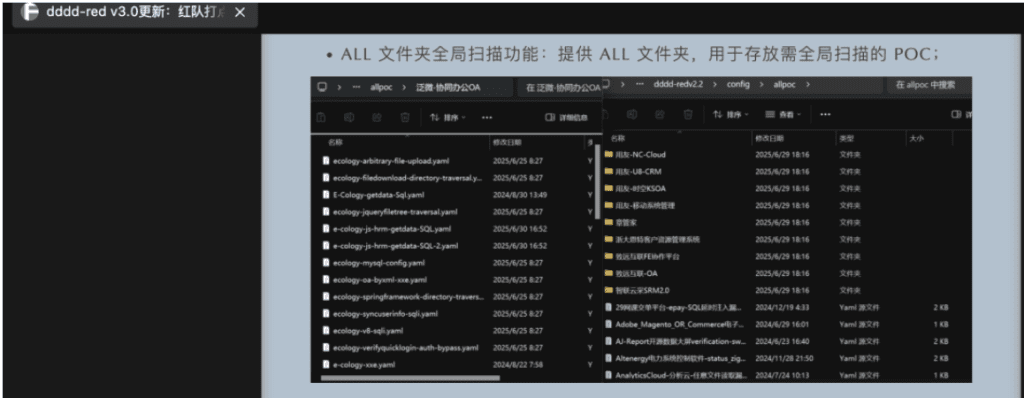This screenshot has width=1024, height=398.
Task: Select ecology-syncuserinfo-sqli.yaml file name
Action: 385,314
